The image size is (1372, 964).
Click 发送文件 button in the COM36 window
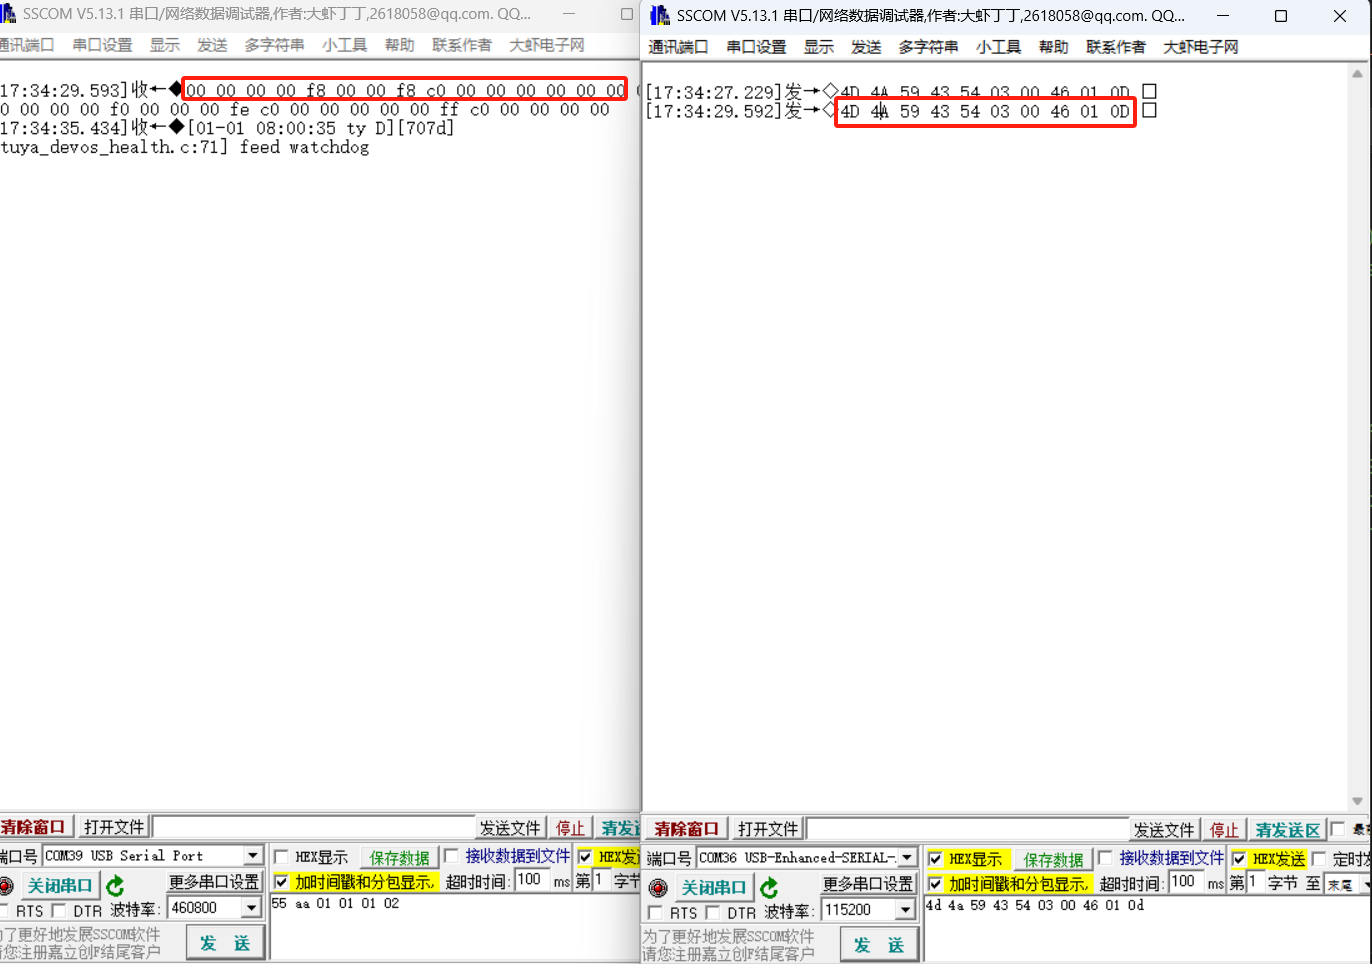[x=1164, y=830]
